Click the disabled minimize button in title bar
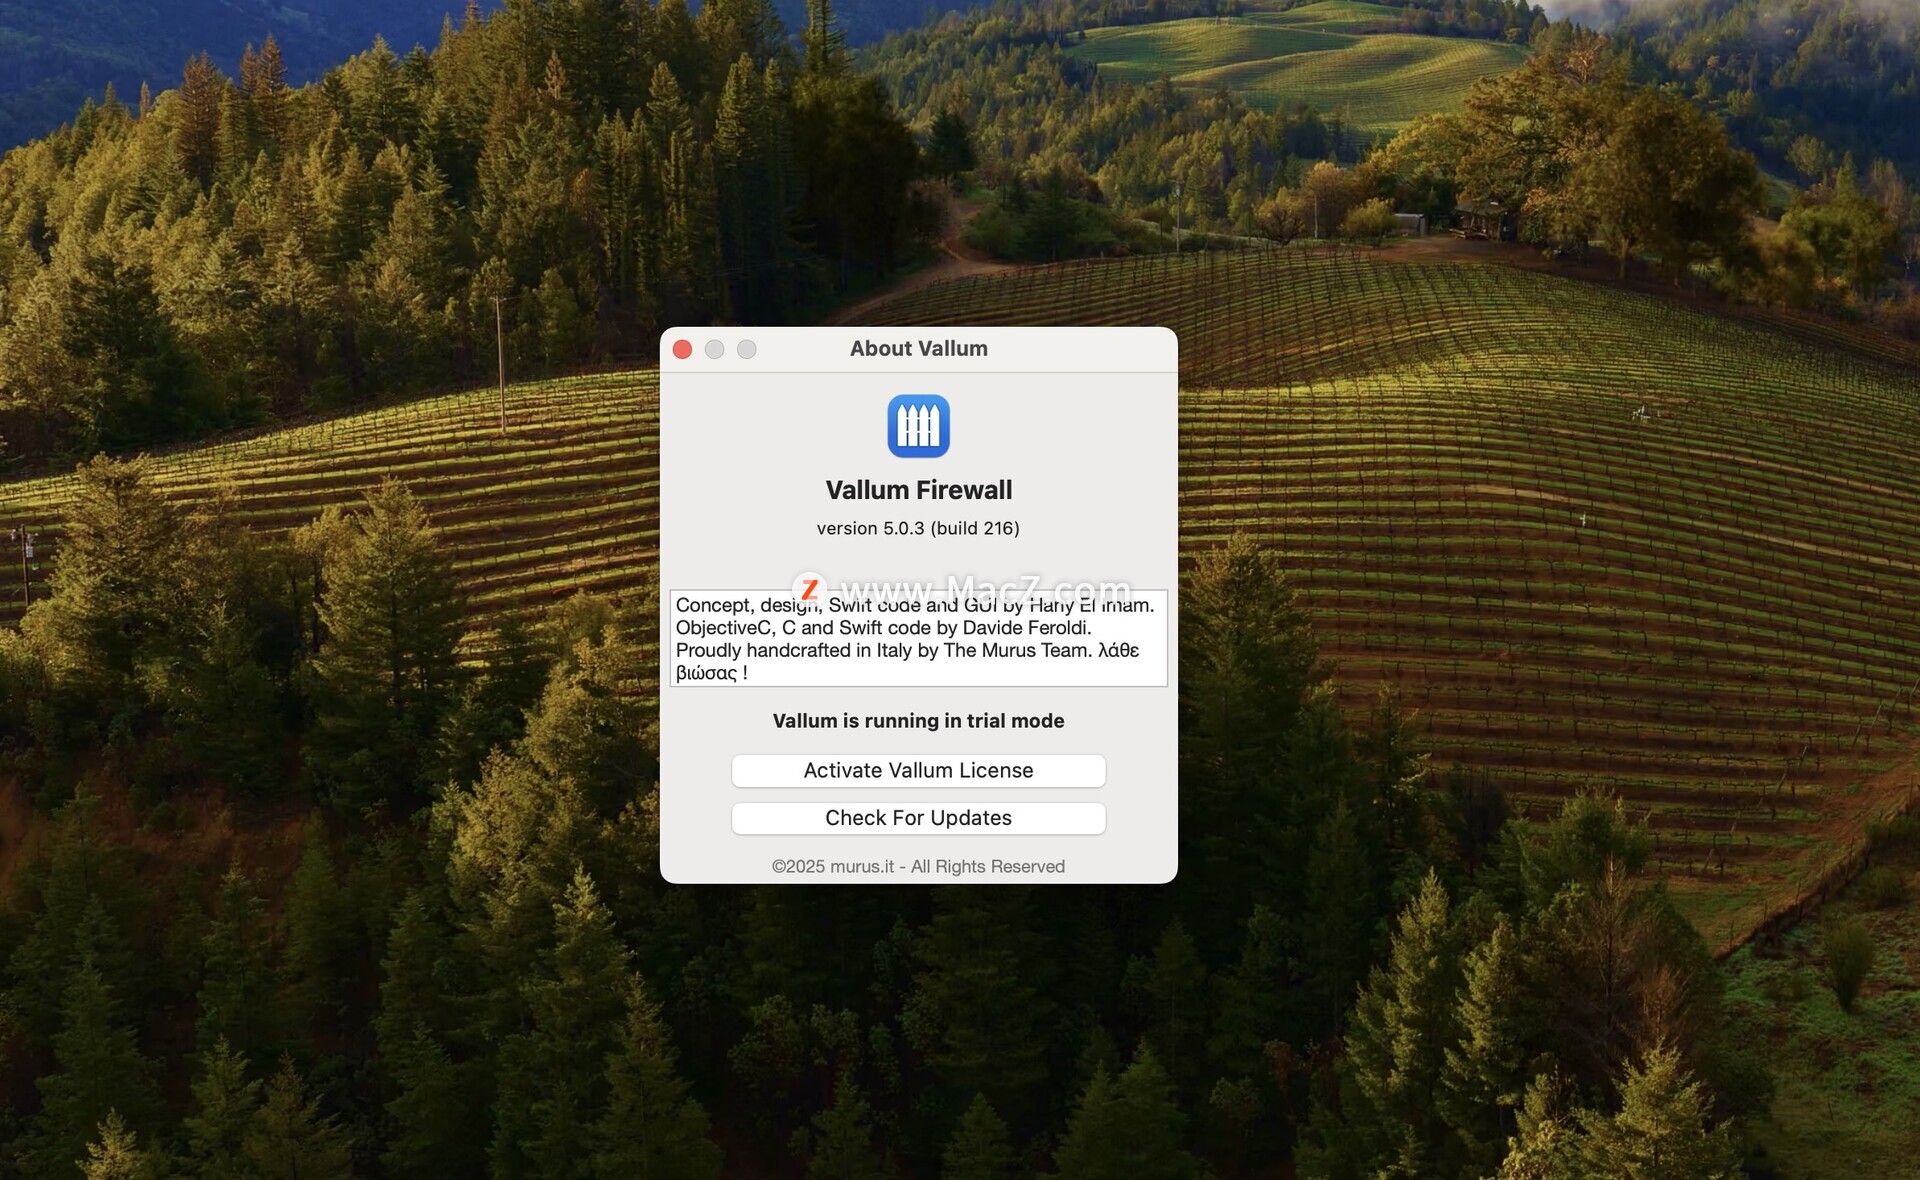 coord(714,349)
